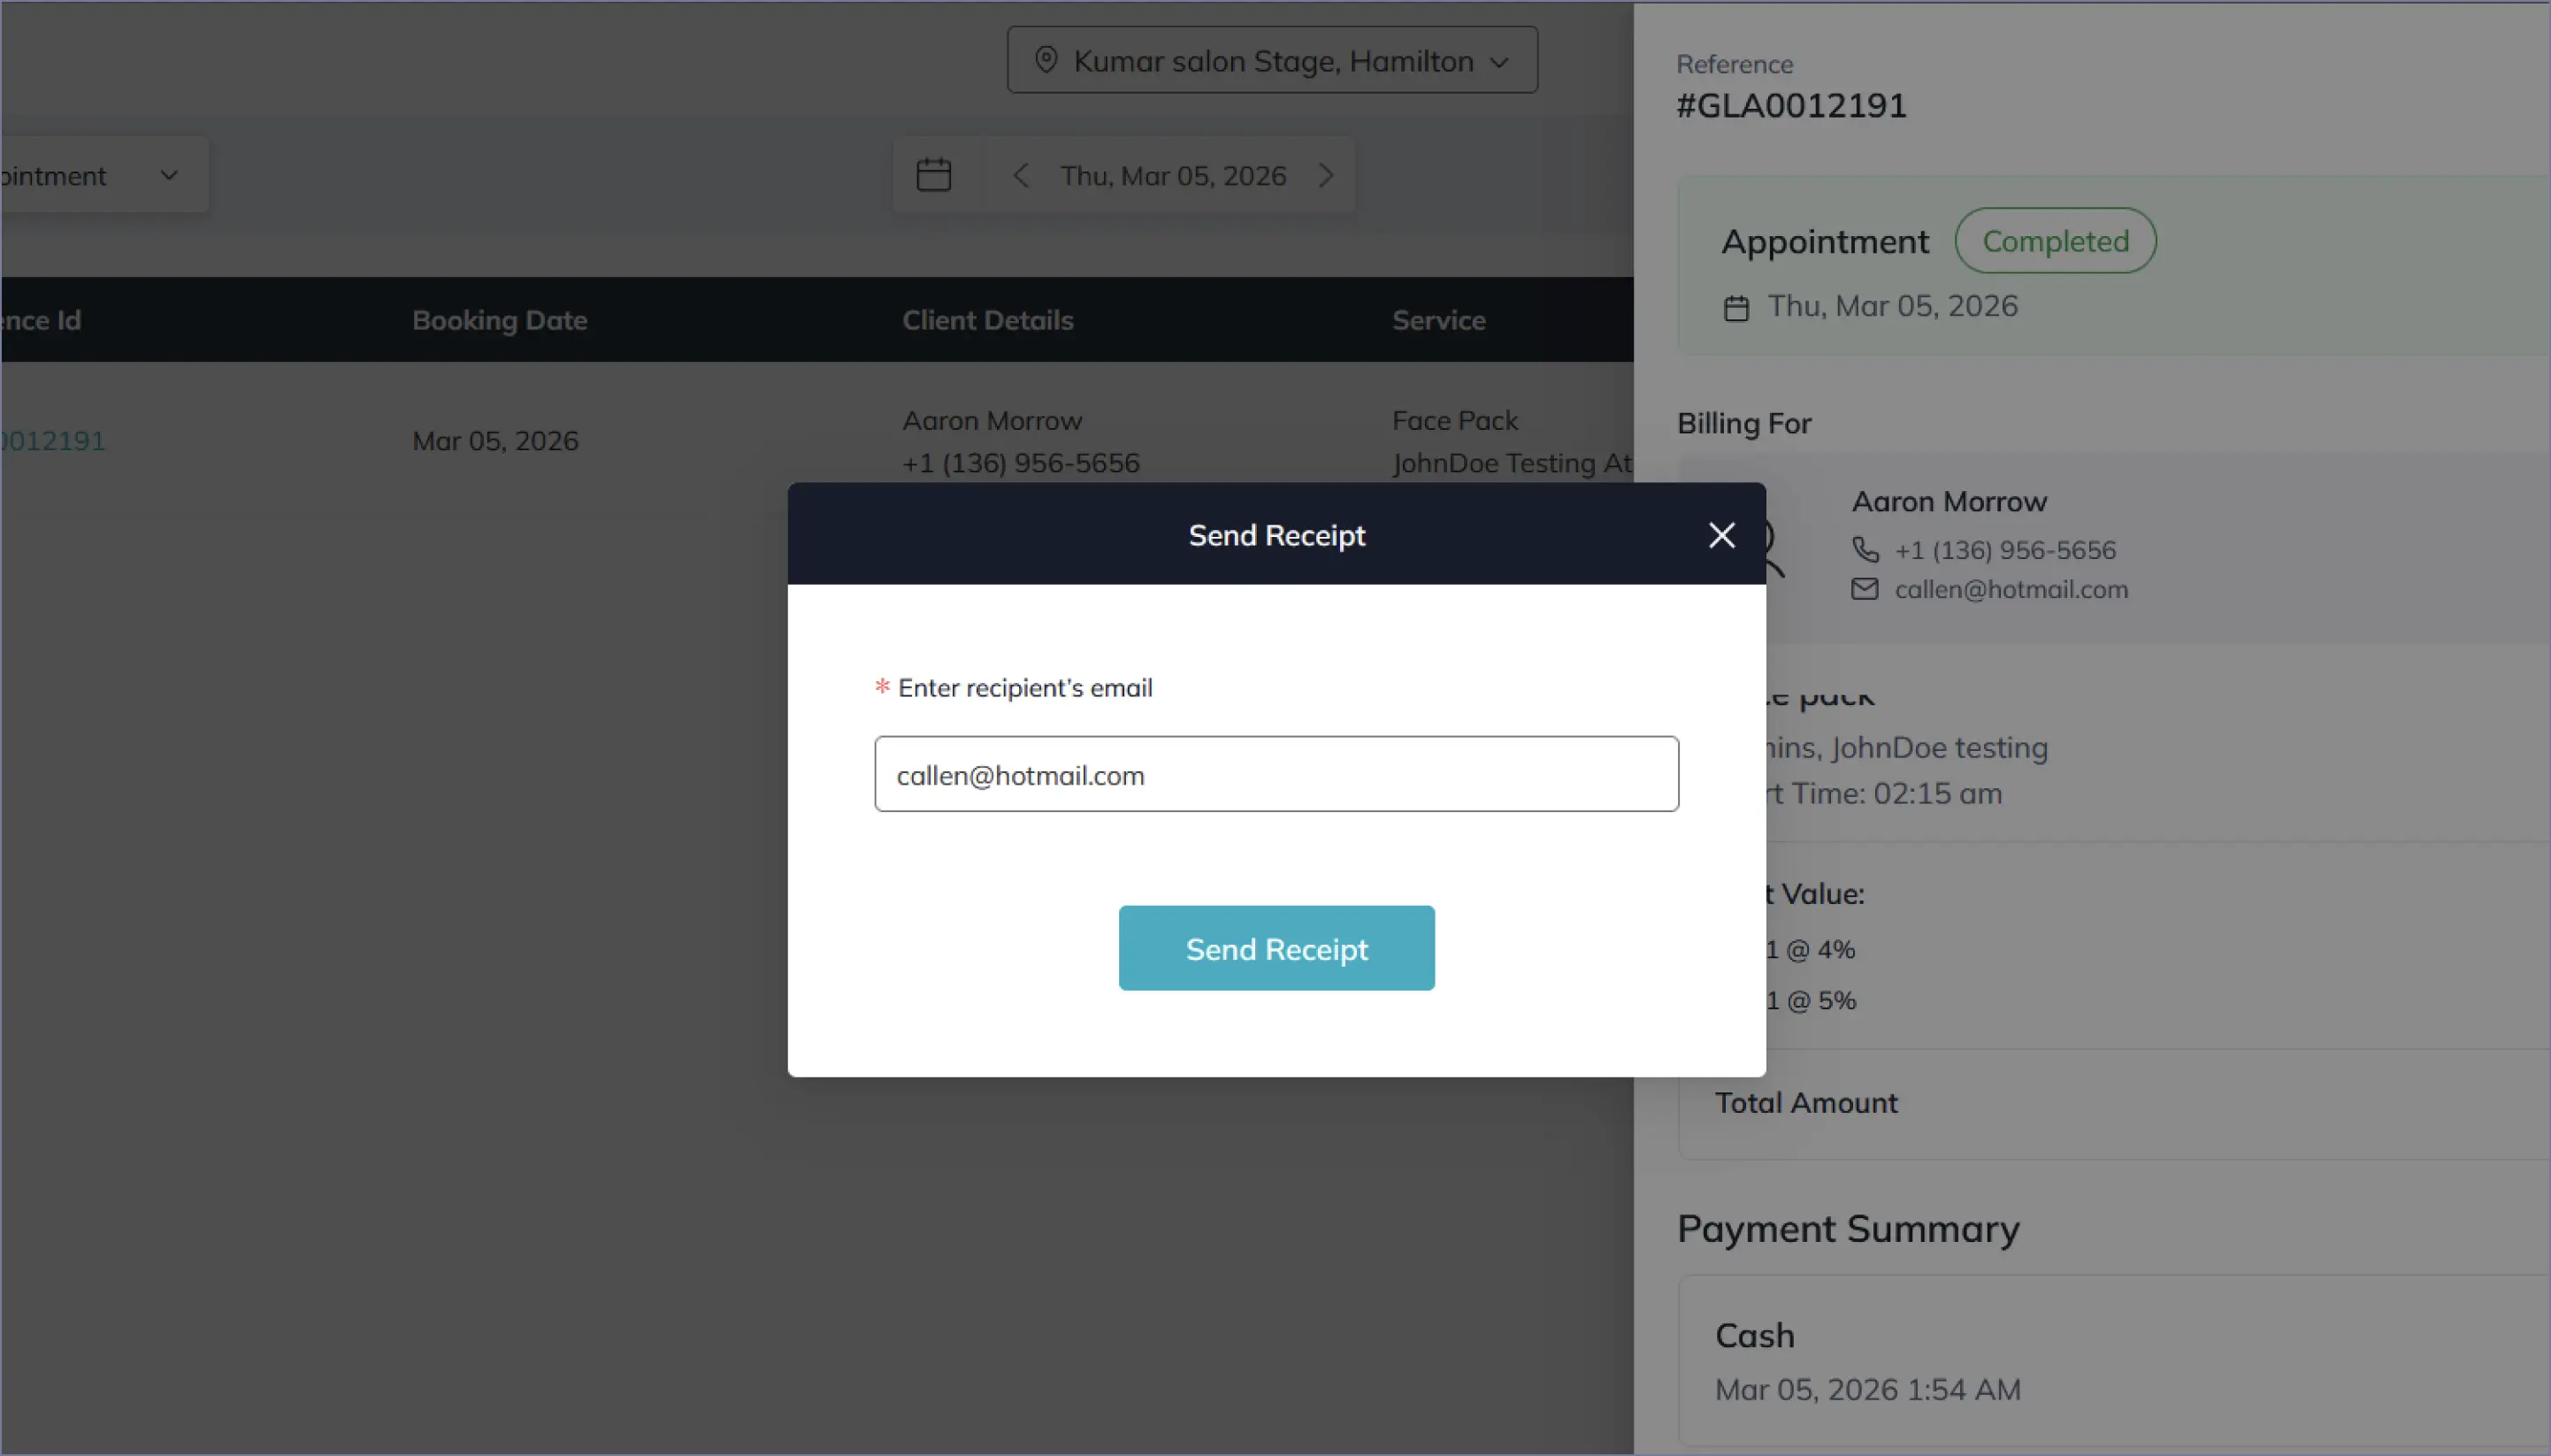Click the Booking Date column header

coord(499,320)
